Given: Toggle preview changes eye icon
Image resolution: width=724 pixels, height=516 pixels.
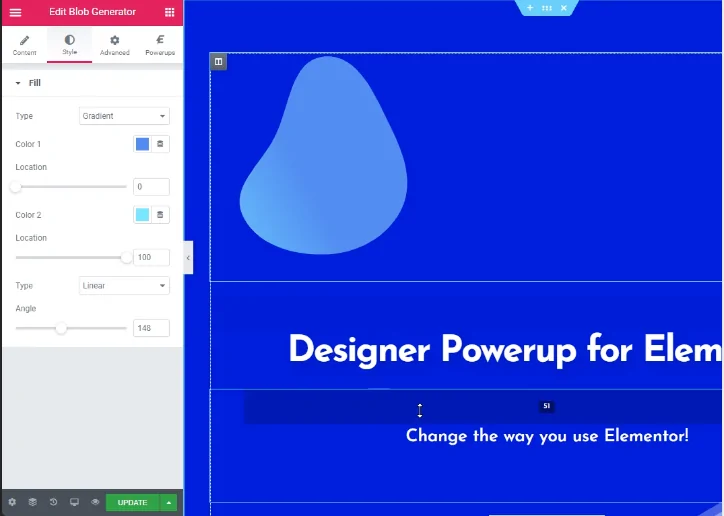Looking at the screenshot, I should coord(95,502).
